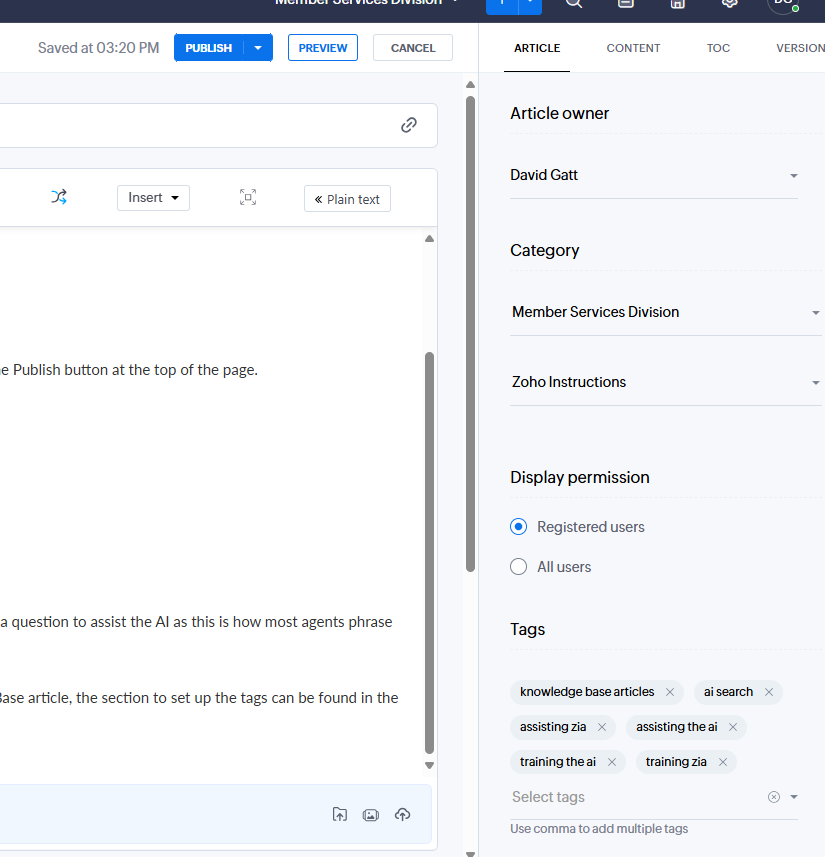Click the Preview button
Viewport: 825px width, 857px height.
tap(322, 48)
